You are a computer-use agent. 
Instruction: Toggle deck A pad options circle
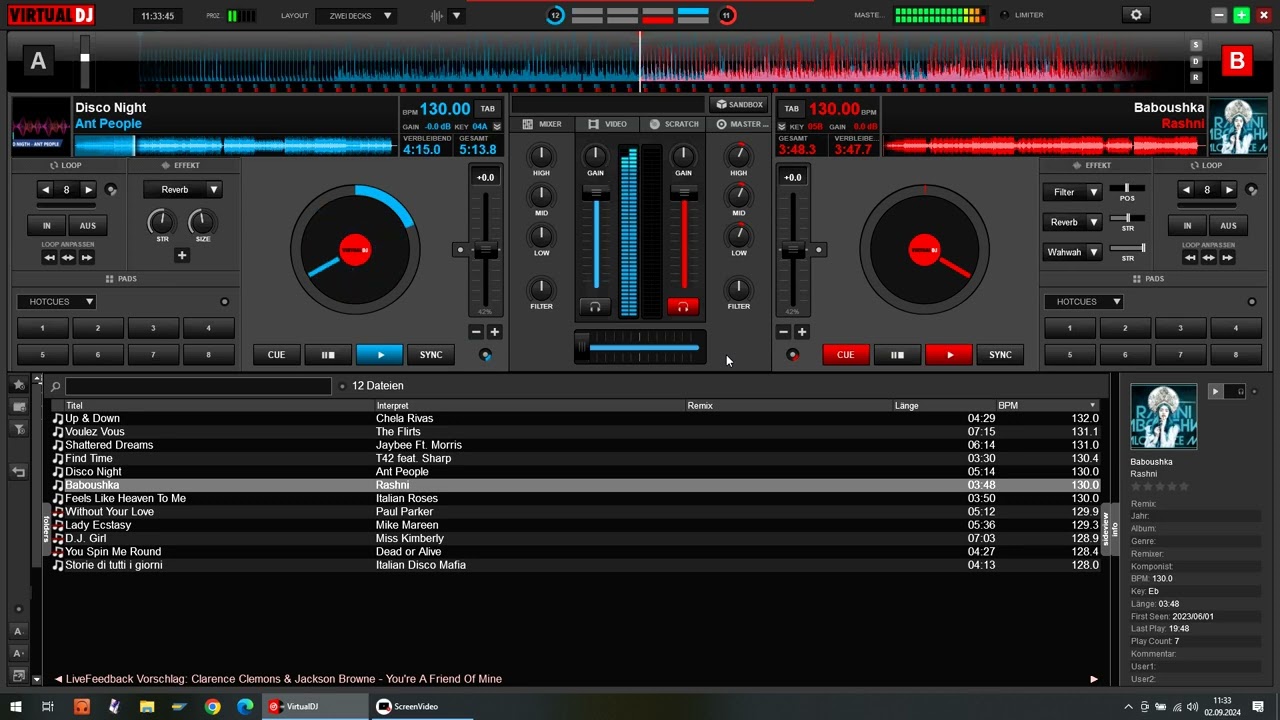[x=224, y=302]
